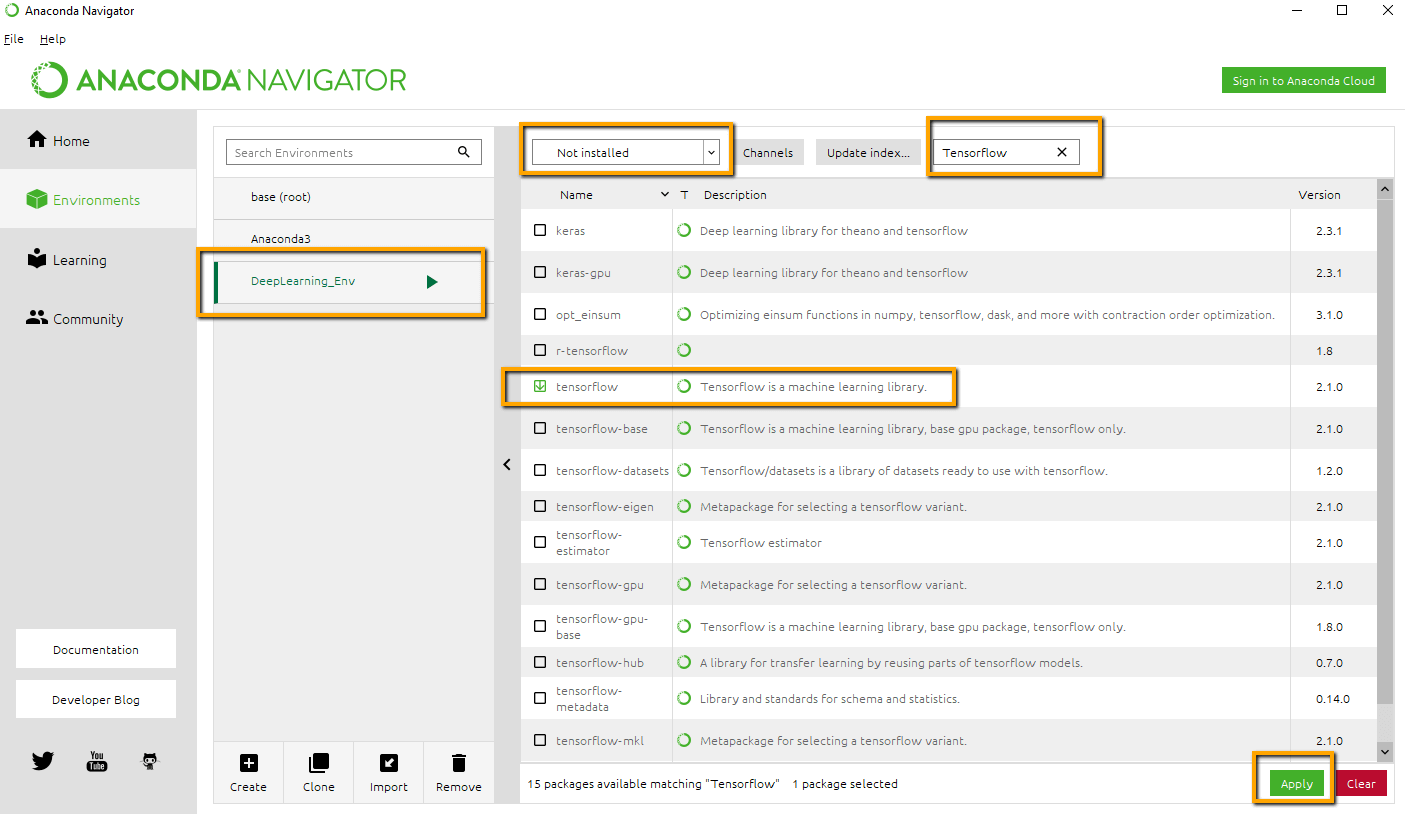
Task: Select the Anaconda3 environment
Action: (x=354, y=239)
